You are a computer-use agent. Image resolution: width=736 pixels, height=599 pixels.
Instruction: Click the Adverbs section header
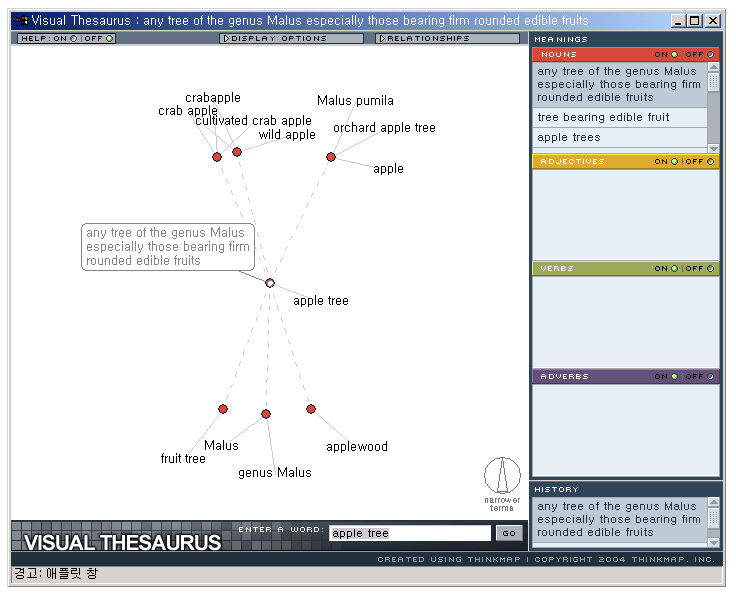(x=626, y=376)
